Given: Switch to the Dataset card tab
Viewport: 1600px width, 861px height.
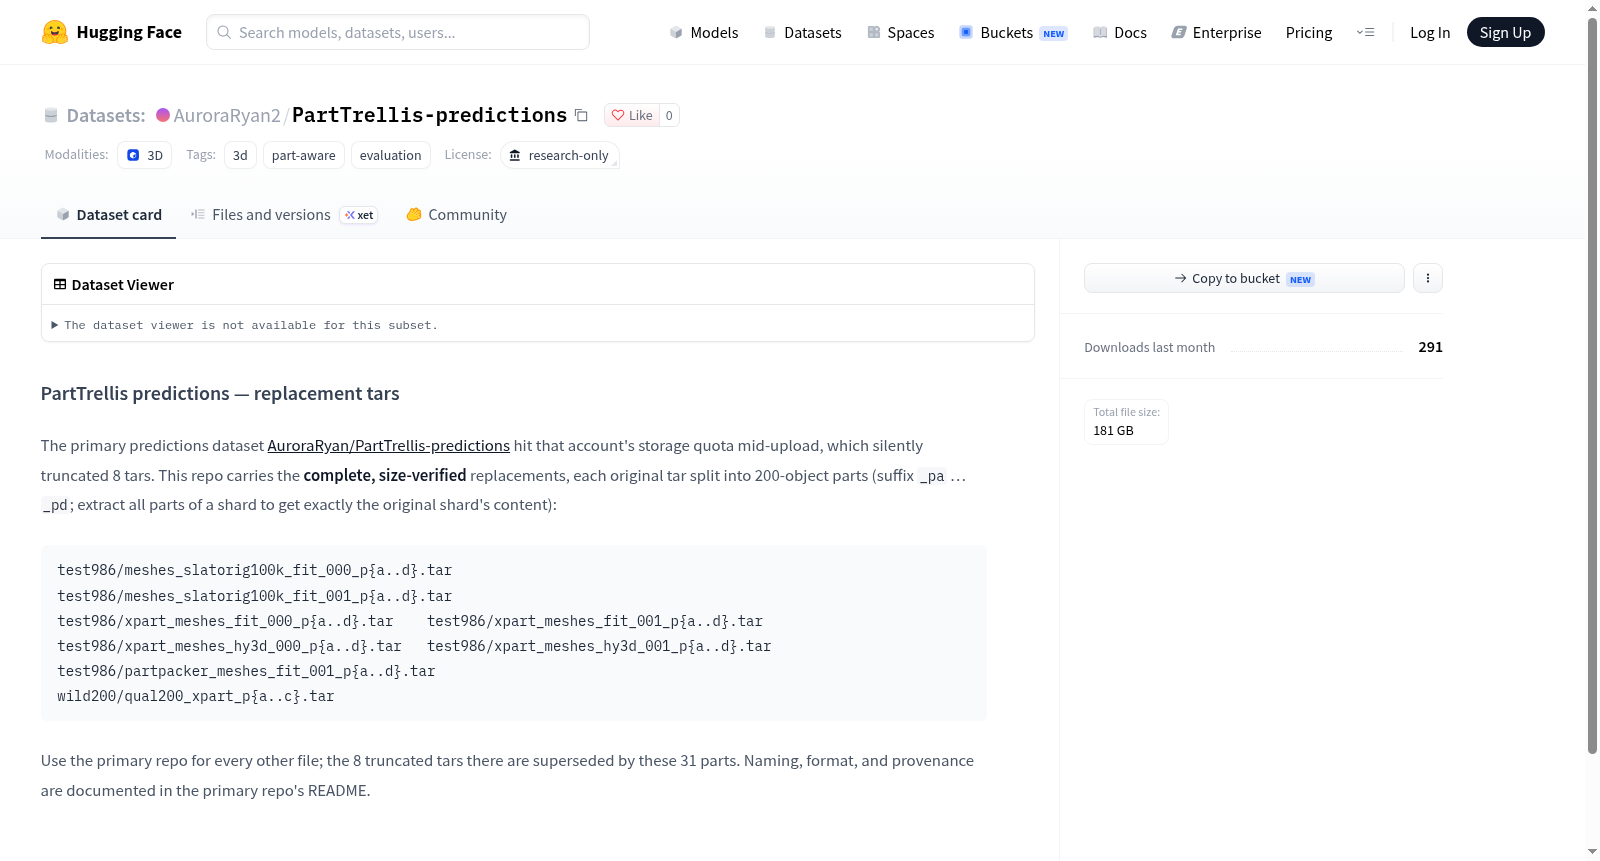Looking at the screenshot, I should (109, 215).
